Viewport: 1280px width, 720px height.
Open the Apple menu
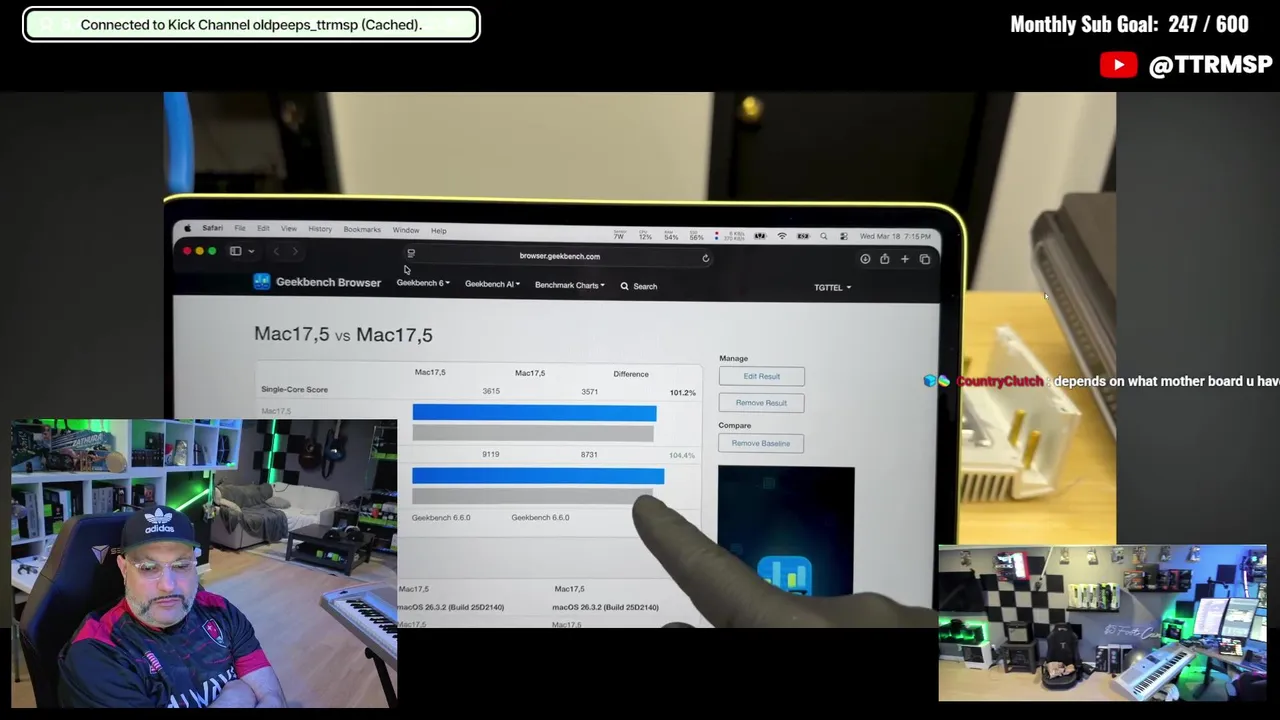click(187, 228)
